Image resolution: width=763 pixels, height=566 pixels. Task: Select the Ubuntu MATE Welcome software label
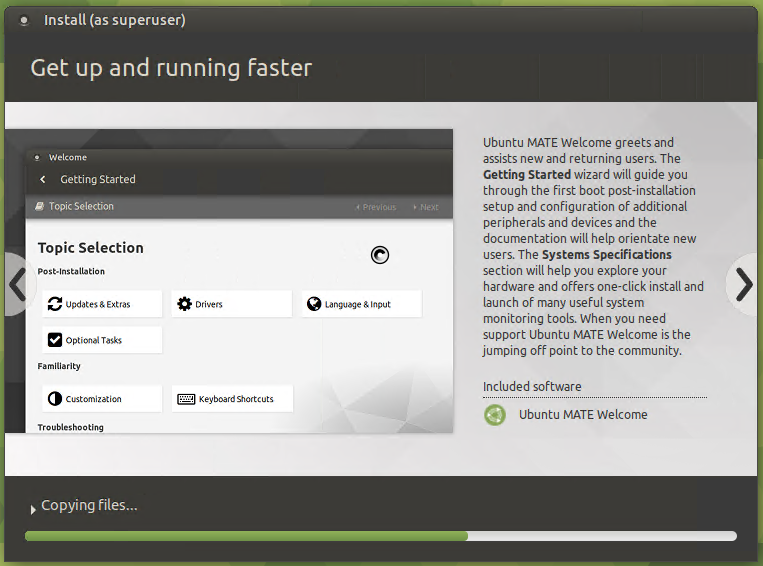click(583, 415)
